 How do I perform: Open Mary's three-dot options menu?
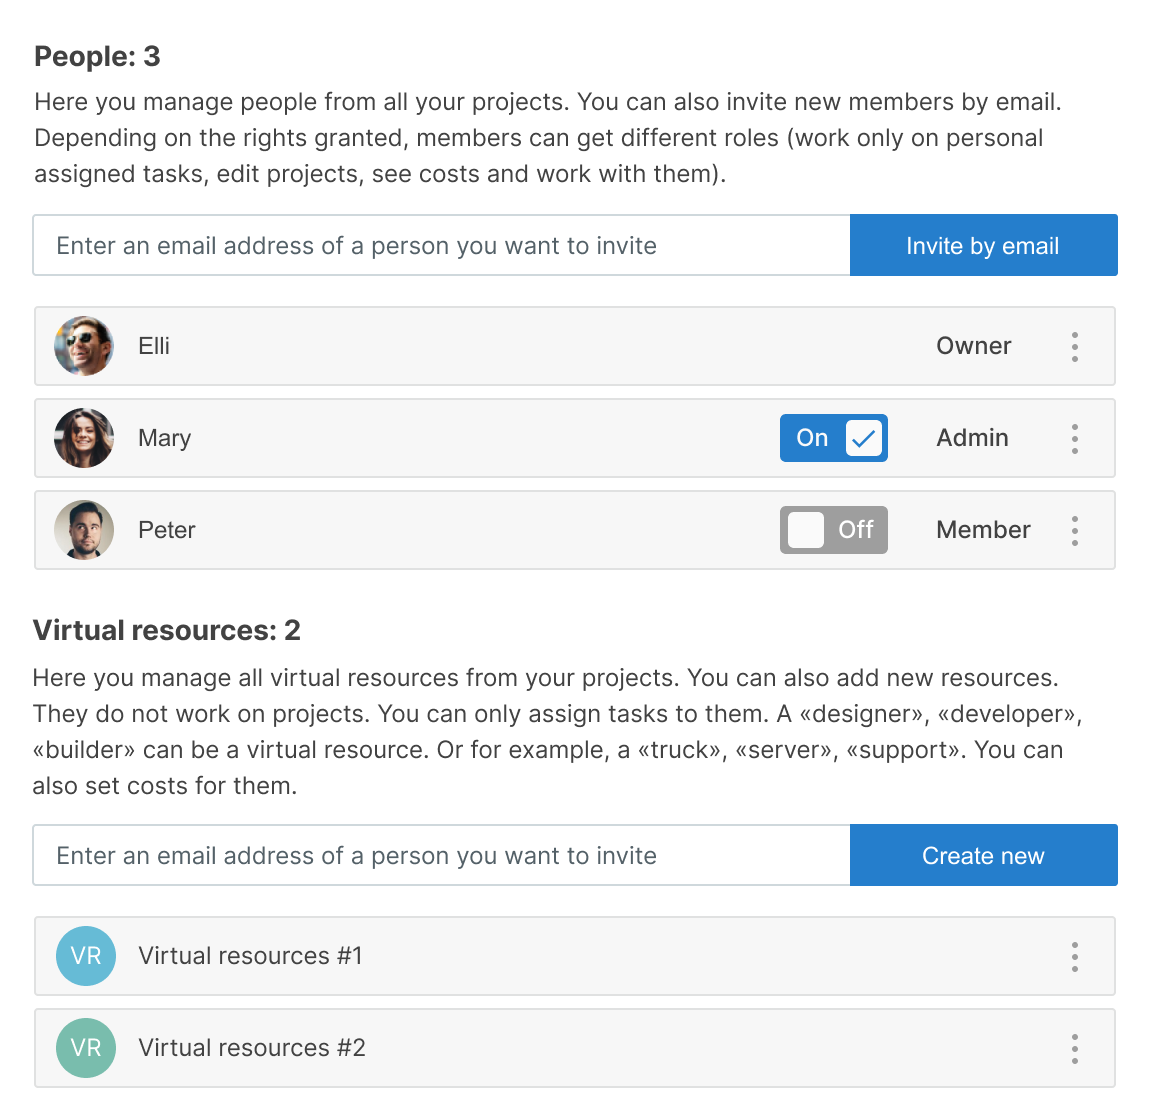tap(1075, 438)
